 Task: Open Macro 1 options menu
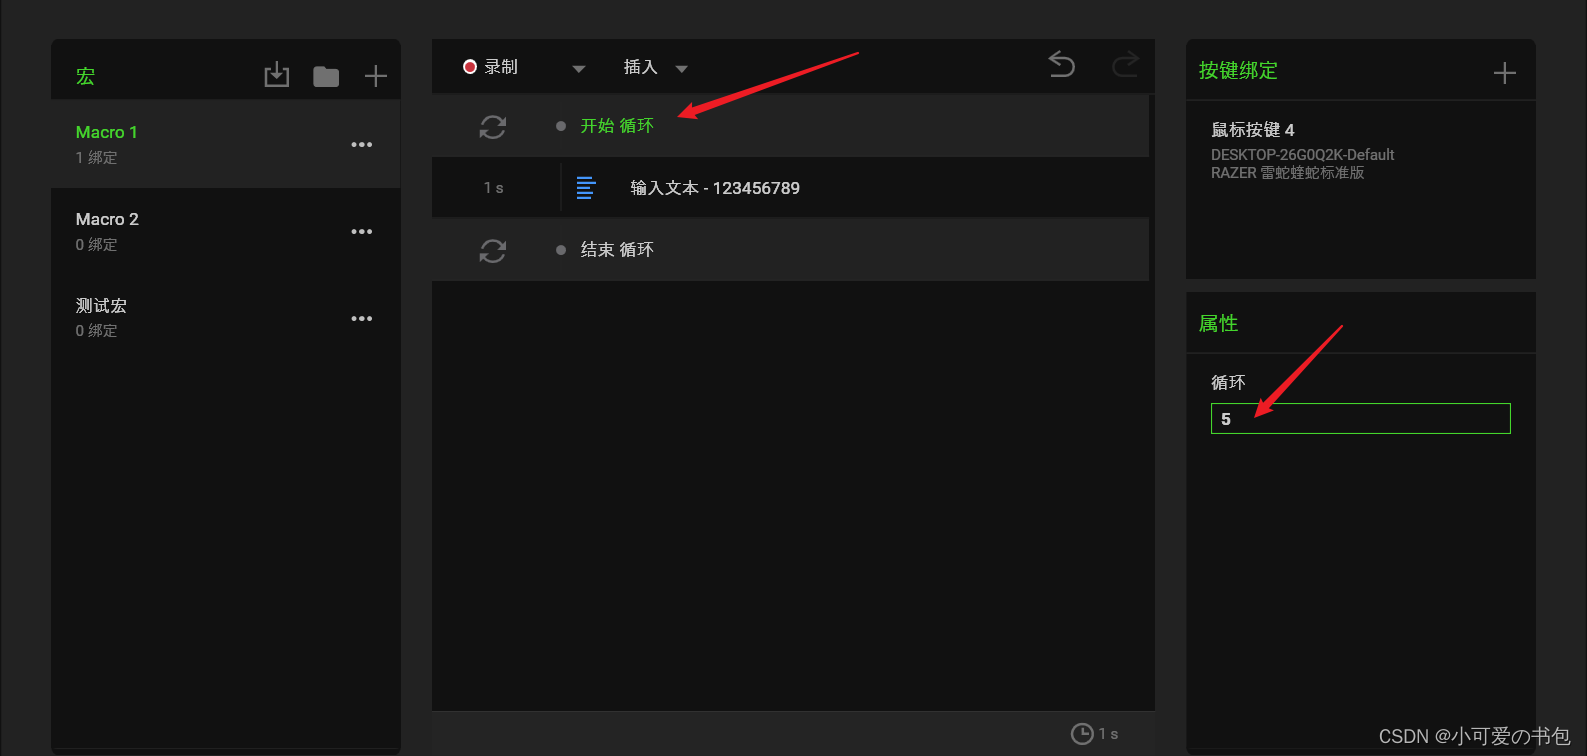(362, 145)
